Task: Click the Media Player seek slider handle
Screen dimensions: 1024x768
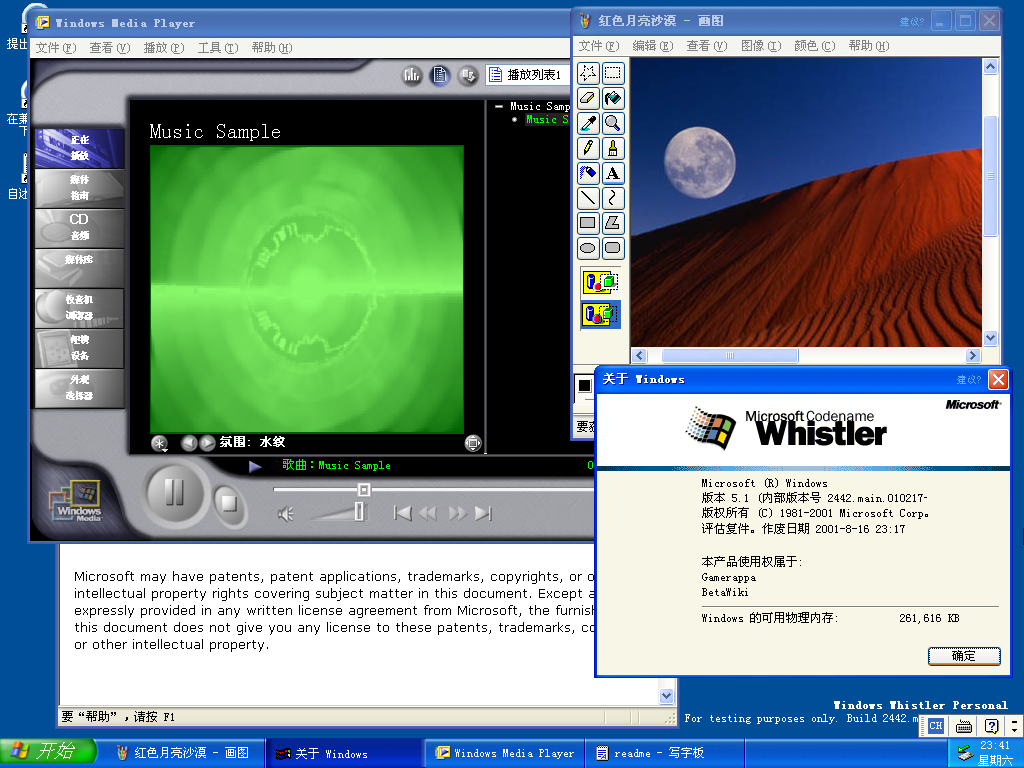Action: pos(364,490)
